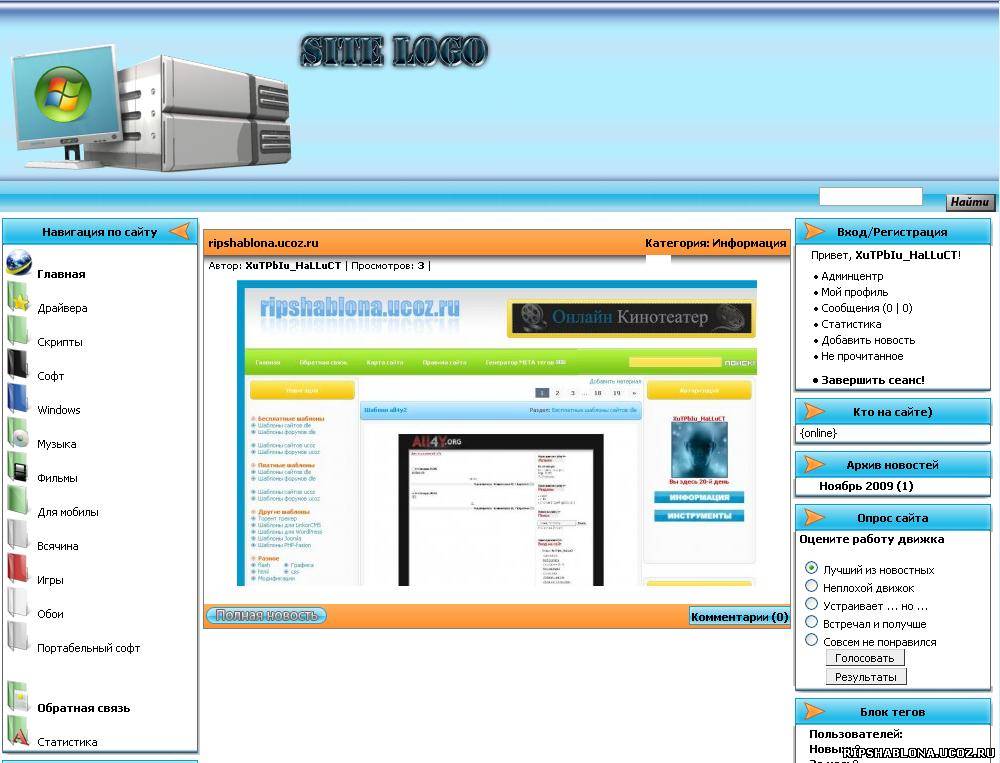The width and height of the screenshot is (1000, 763).
Task: Click Завершить сеанс to log out
Action: [872, 380]
